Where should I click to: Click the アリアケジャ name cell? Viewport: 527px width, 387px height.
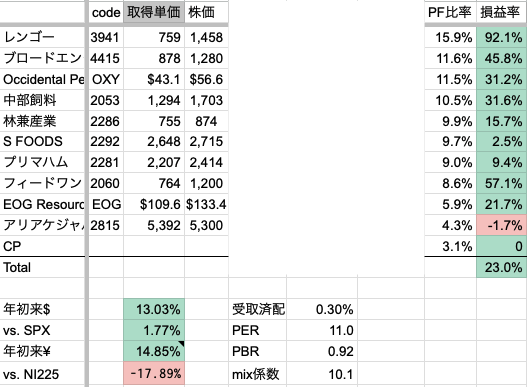[42, 225]
